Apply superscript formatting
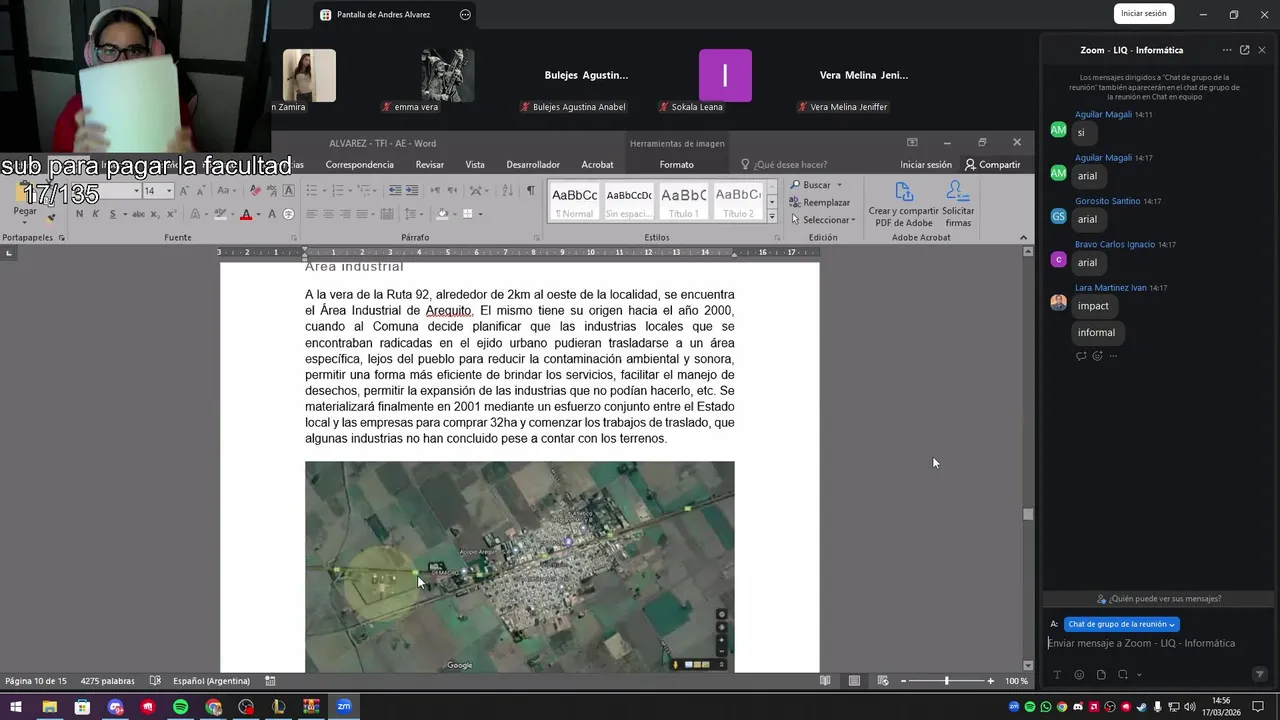 pos(170,214)
